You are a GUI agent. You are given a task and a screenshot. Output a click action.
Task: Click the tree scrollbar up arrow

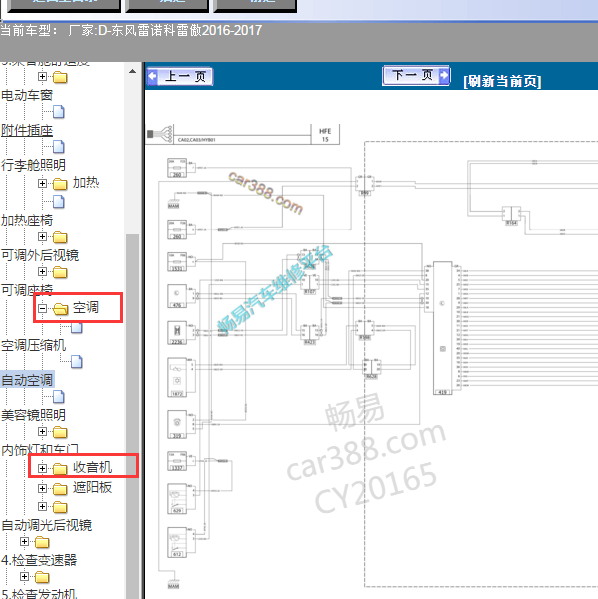[133, 71]
